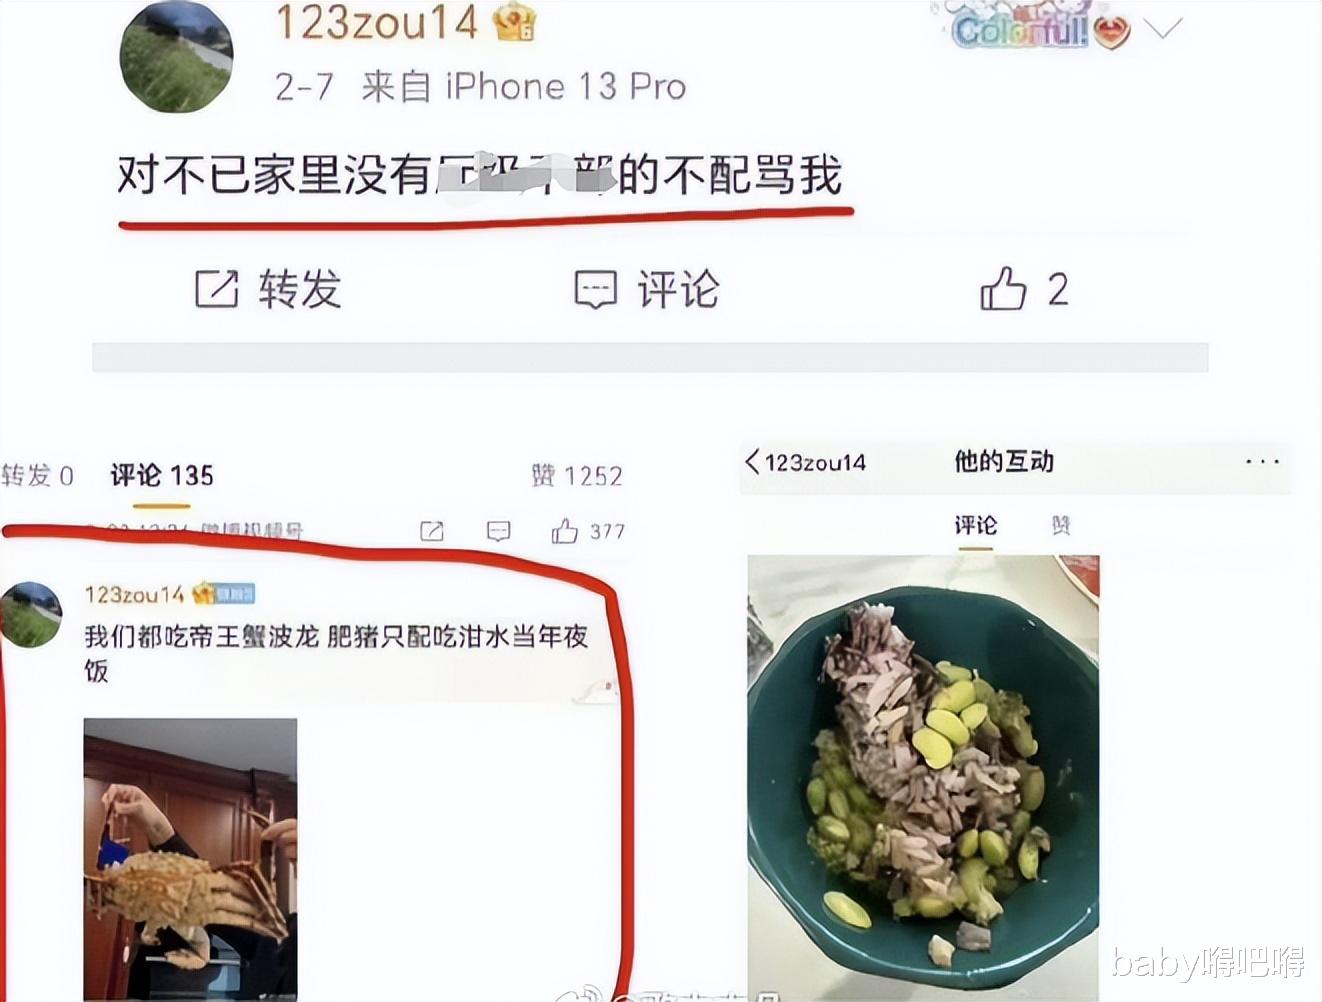Image resolution: width=1322 pixels, height=1002 pixels.
Task: Open the three-dot more menu in 他的互动
Action: [x=1262, y=462]
